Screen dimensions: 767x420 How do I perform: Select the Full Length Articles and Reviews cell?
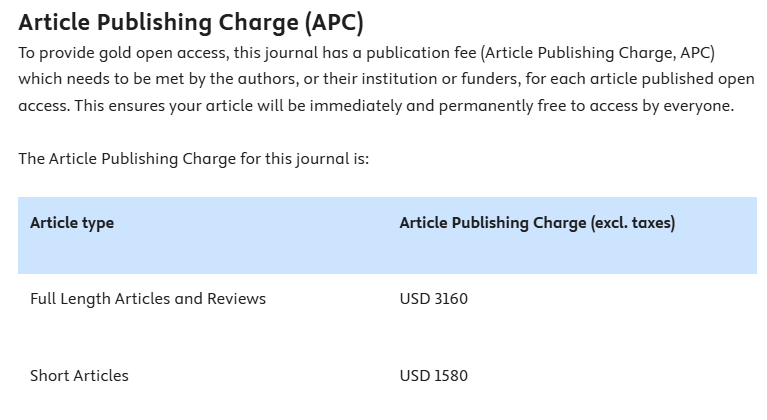click(148, 299)
